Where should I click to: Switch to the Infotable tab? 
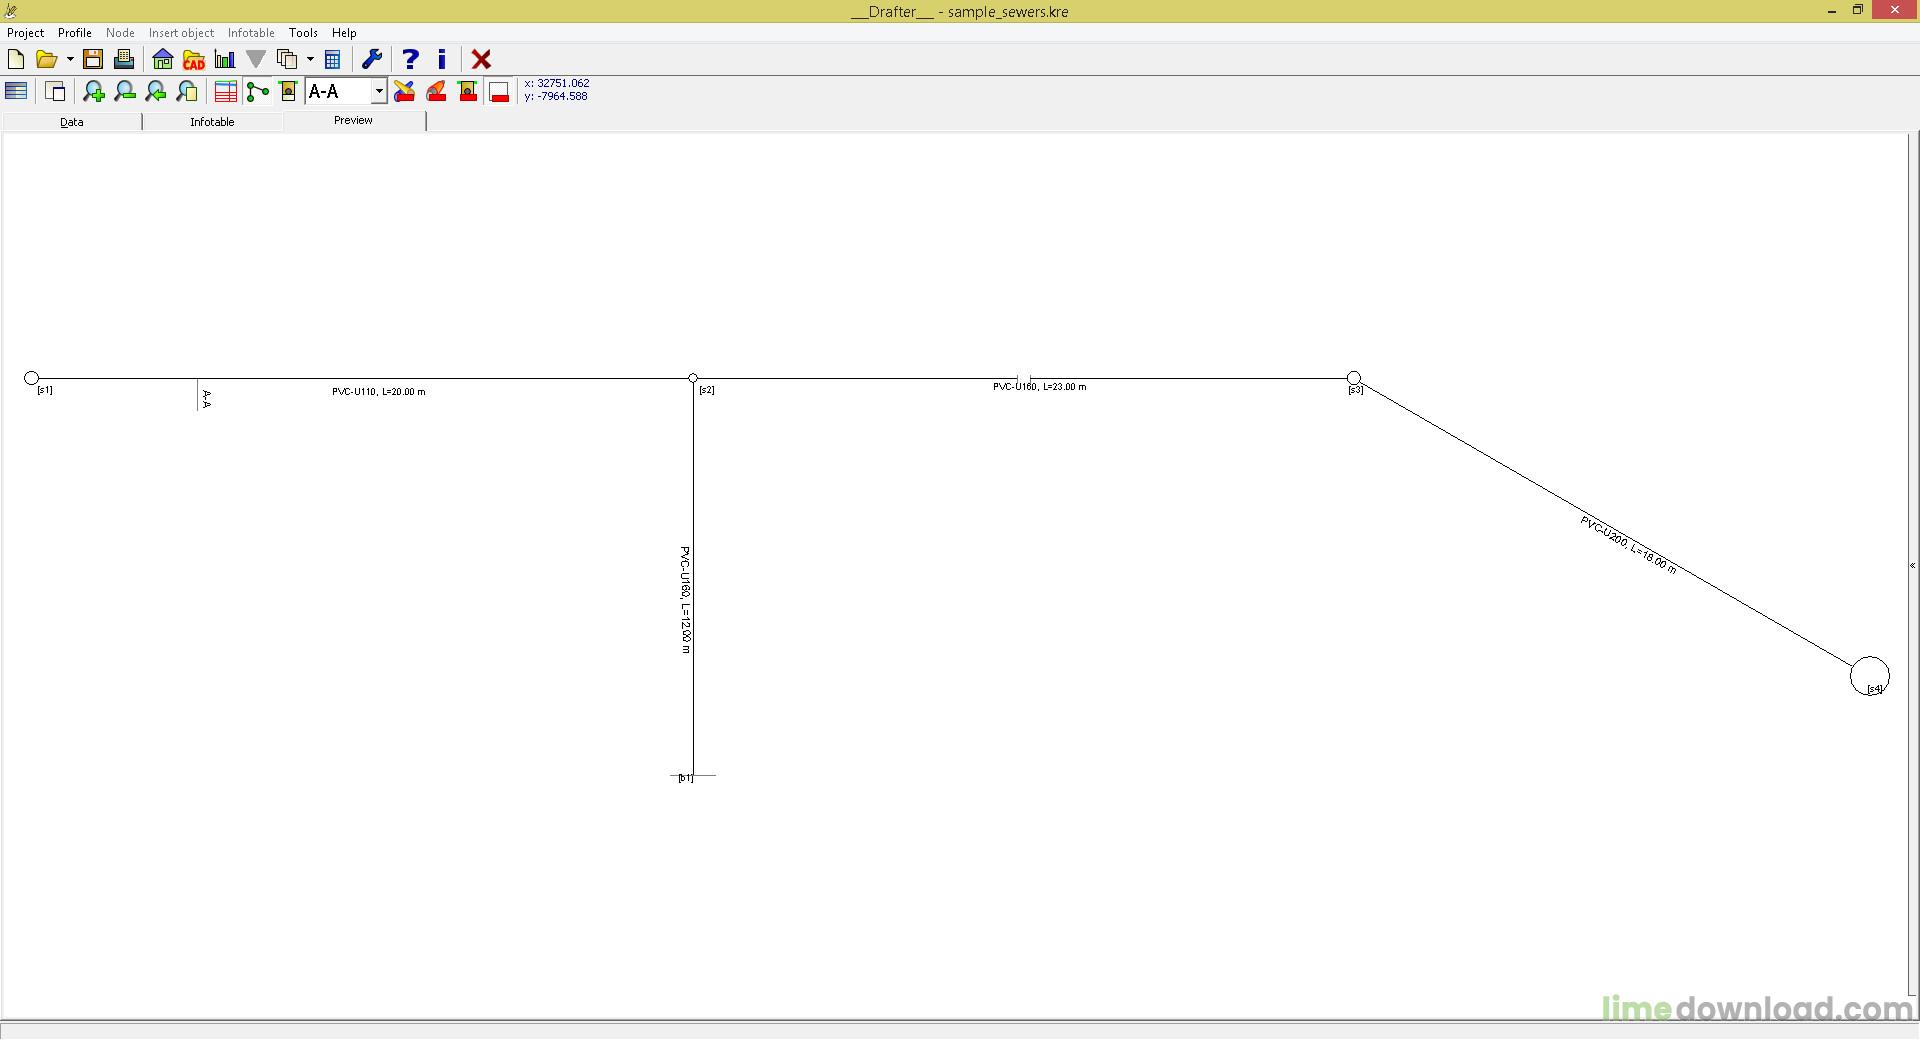coord(212,122)
